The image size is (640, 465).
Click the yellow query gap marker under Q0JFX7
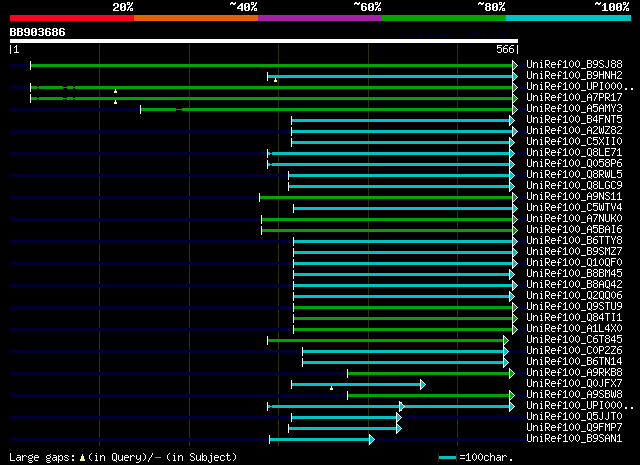pos(331,388)
